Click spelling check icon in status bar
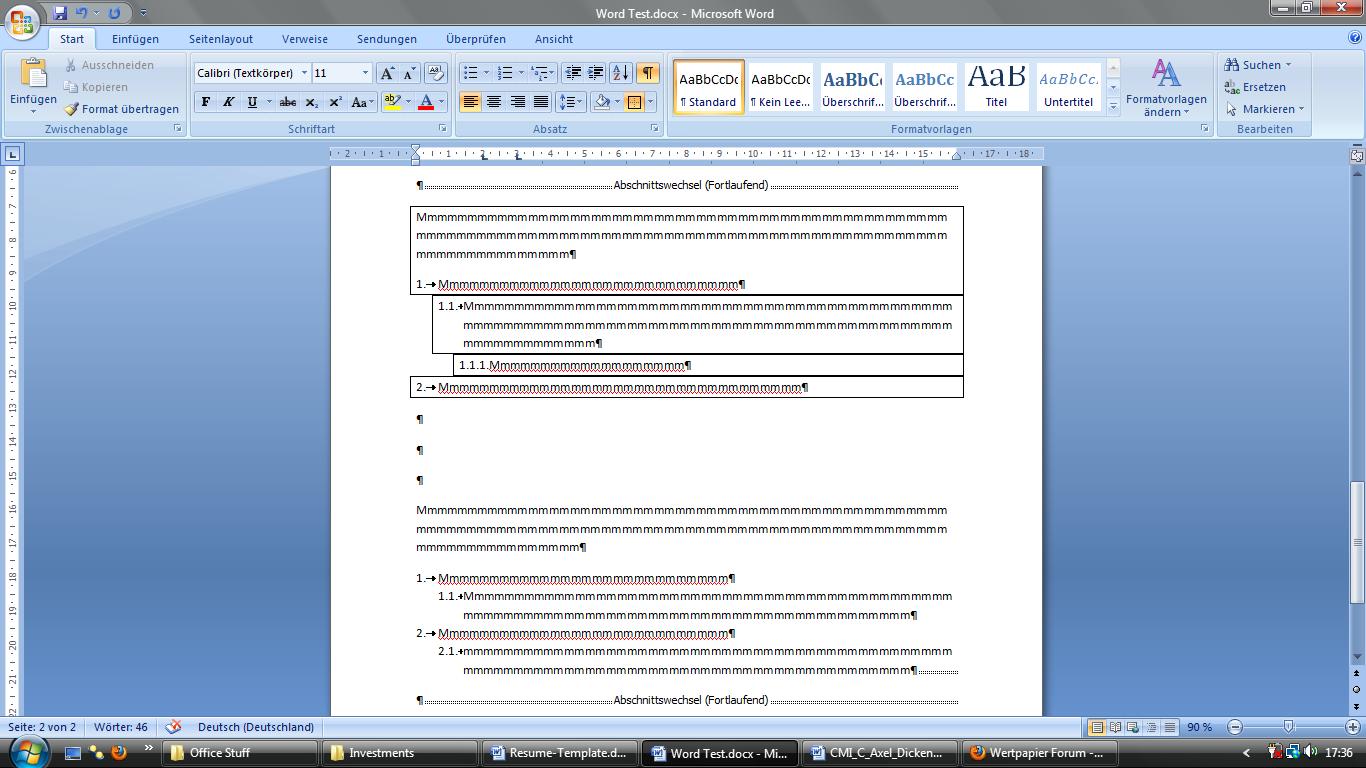Screen dimensions: 1366x768 tap(173, 727)
